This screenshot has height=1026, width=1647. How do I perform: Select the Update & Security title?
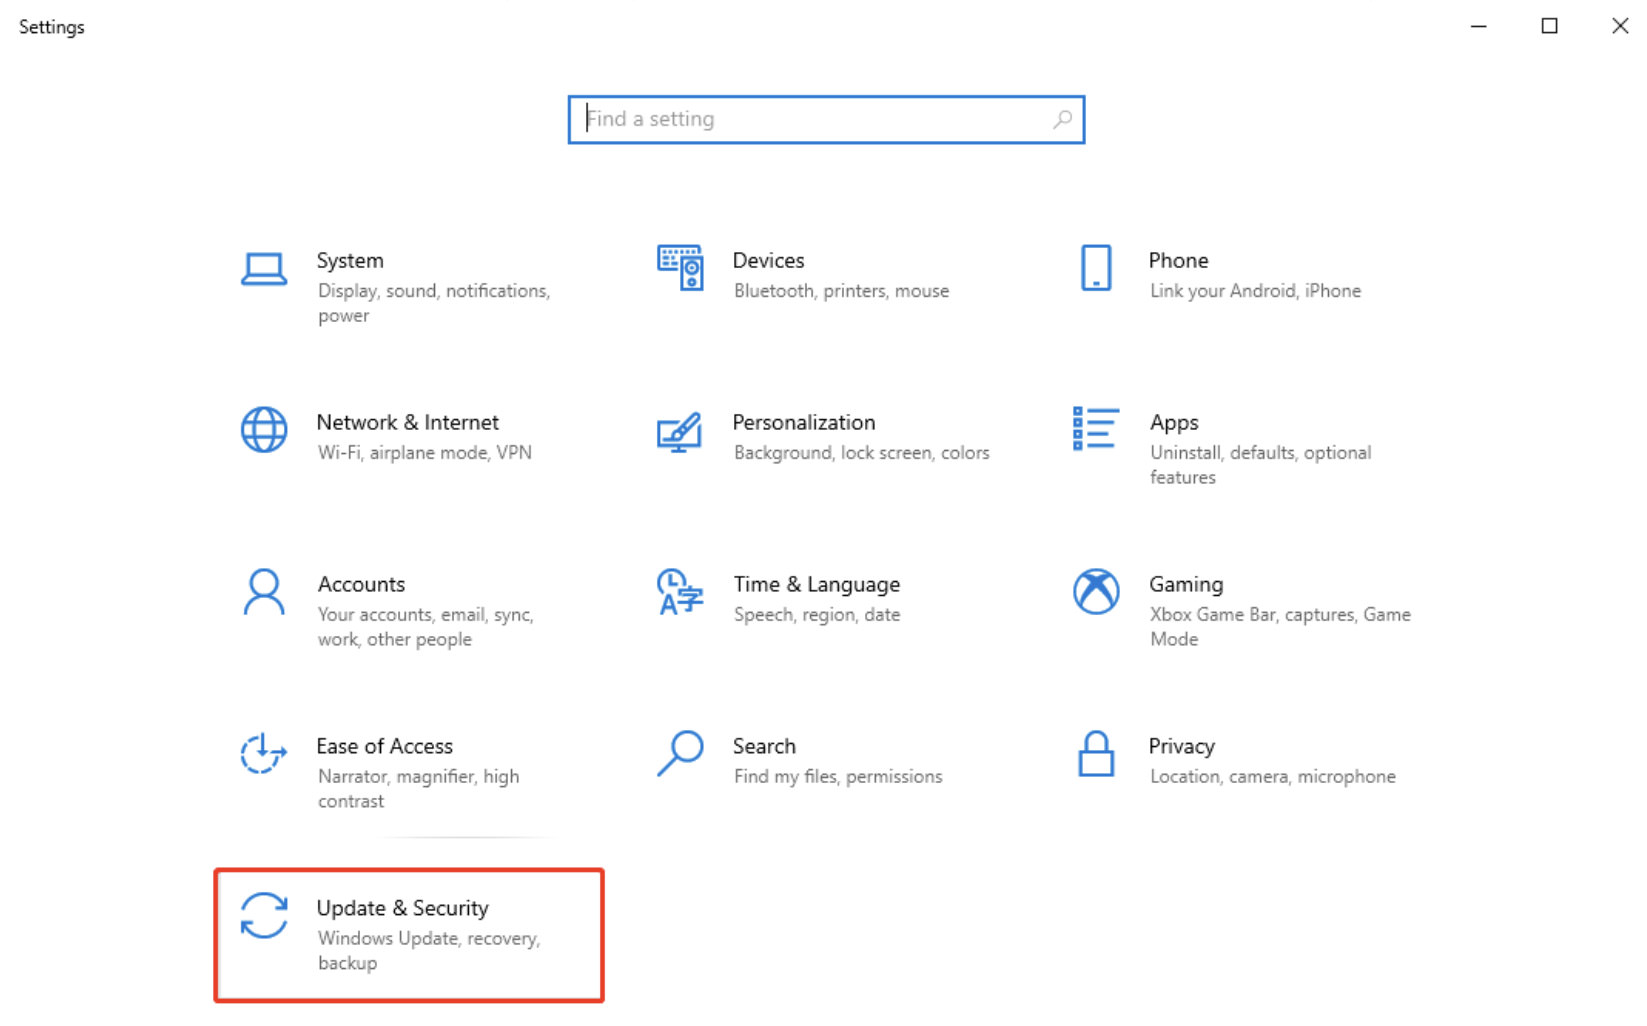[x=402, y=908]
